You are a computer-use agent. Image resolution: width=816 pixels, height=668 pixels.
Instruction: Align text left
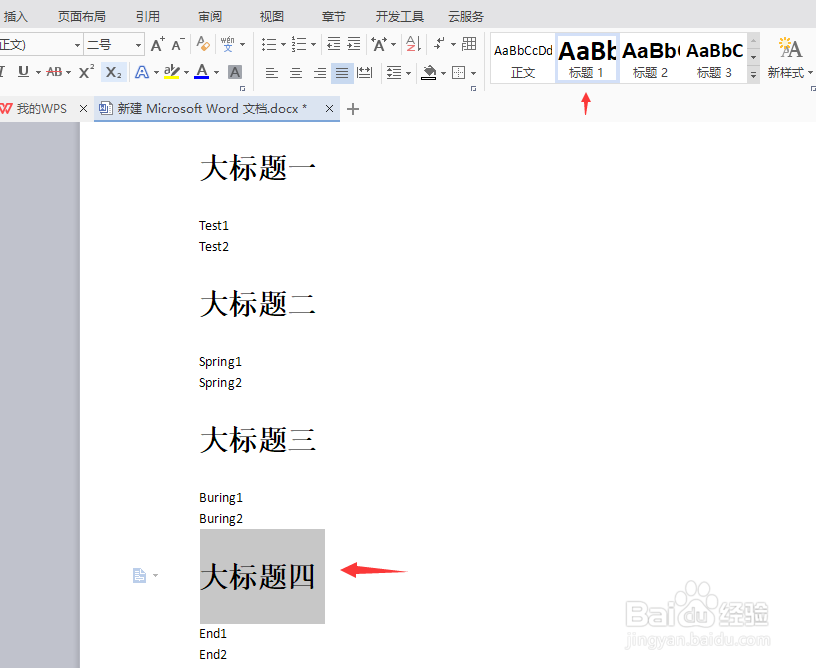click(272, 73)
